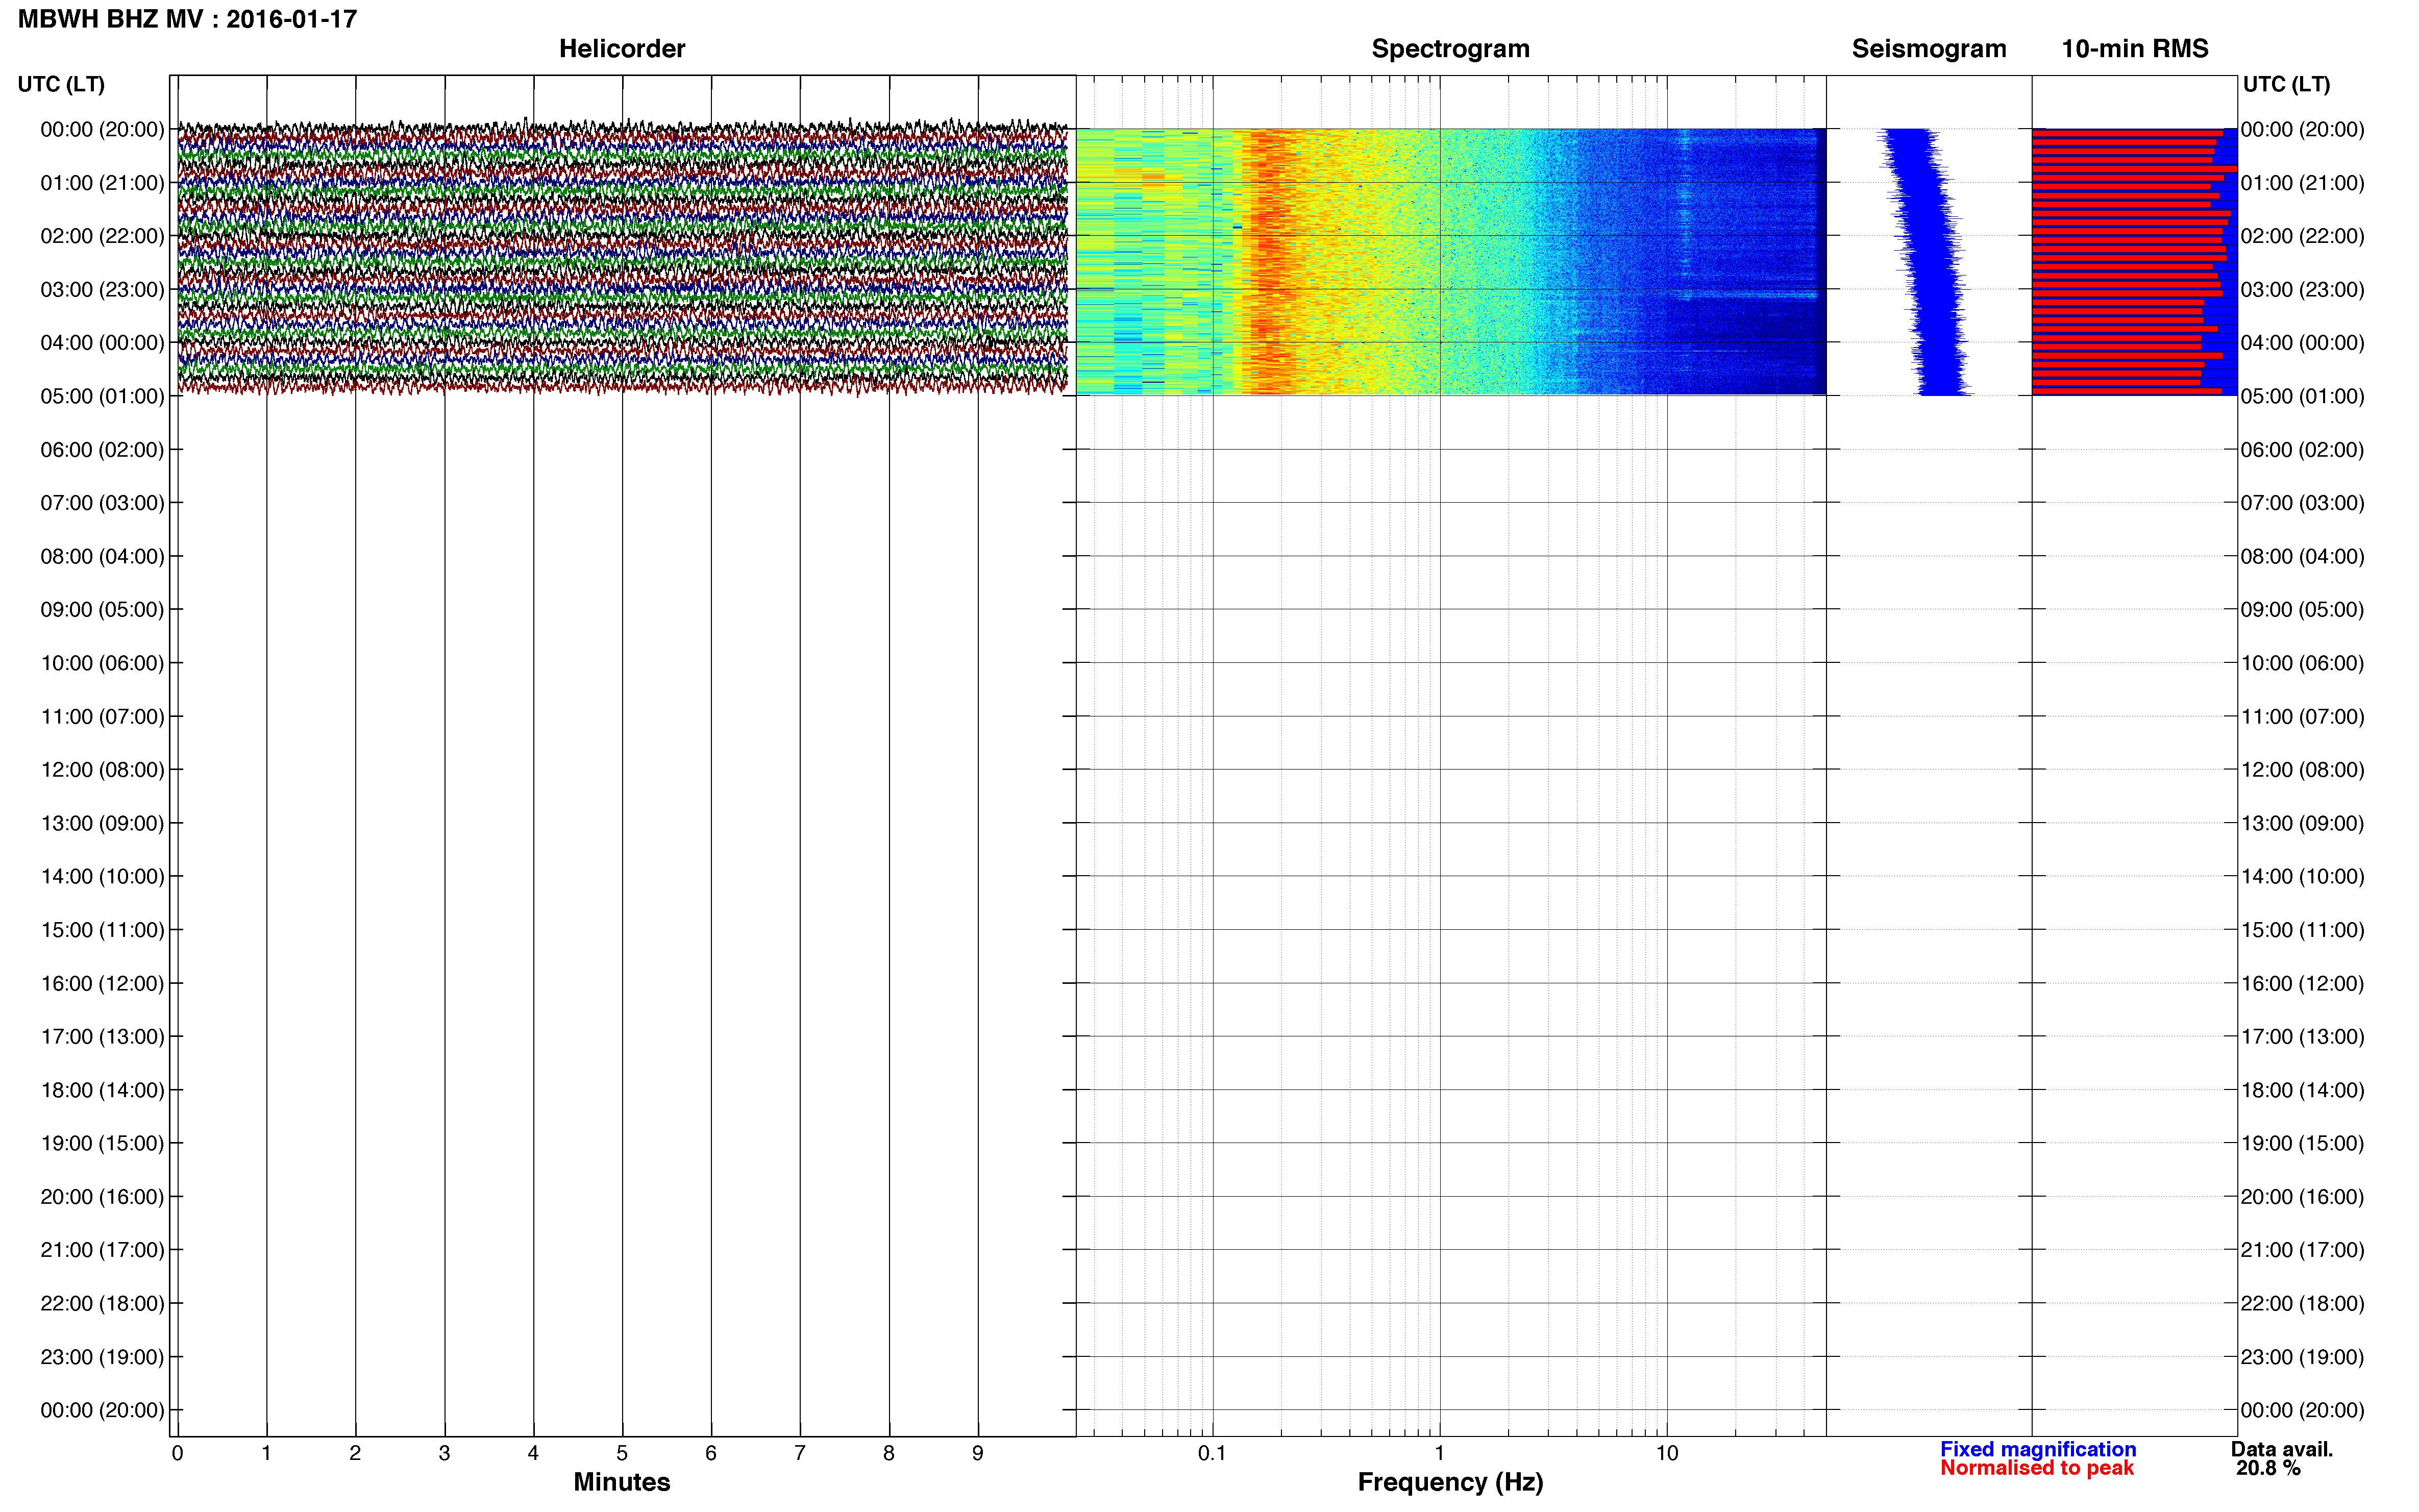Click the right 01:00 (21:00) time label
This screenshot has height=1512, width=2419.
2302,183
